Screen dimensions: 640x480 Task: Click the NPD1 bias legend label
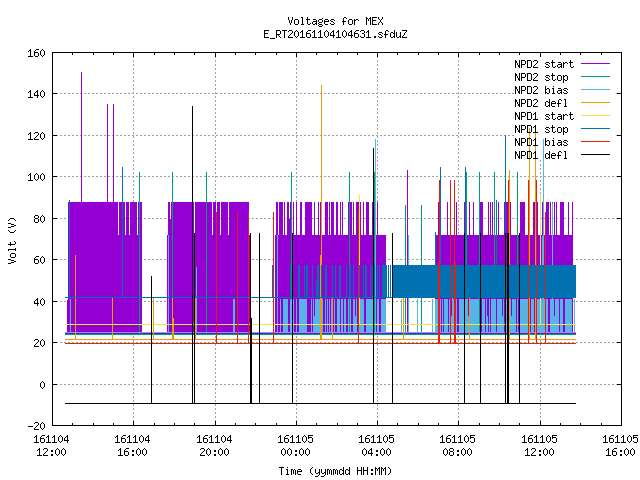pos(541,142)
